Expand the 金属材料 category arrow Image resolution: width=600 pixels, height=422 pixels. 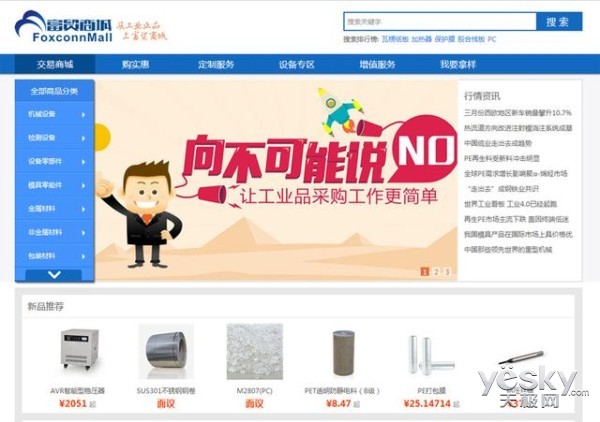83,209
